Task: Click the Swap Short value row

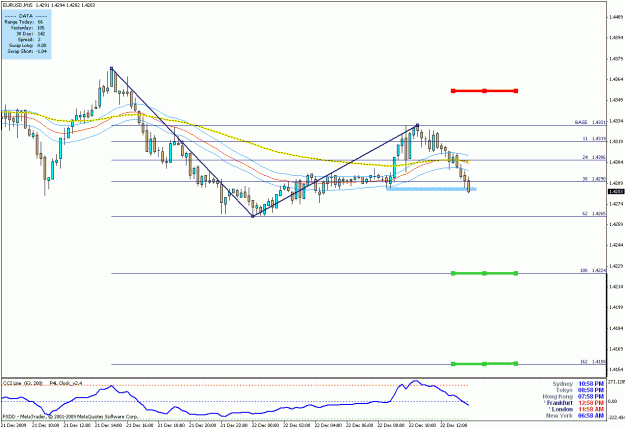Action: tap(27, 51)
